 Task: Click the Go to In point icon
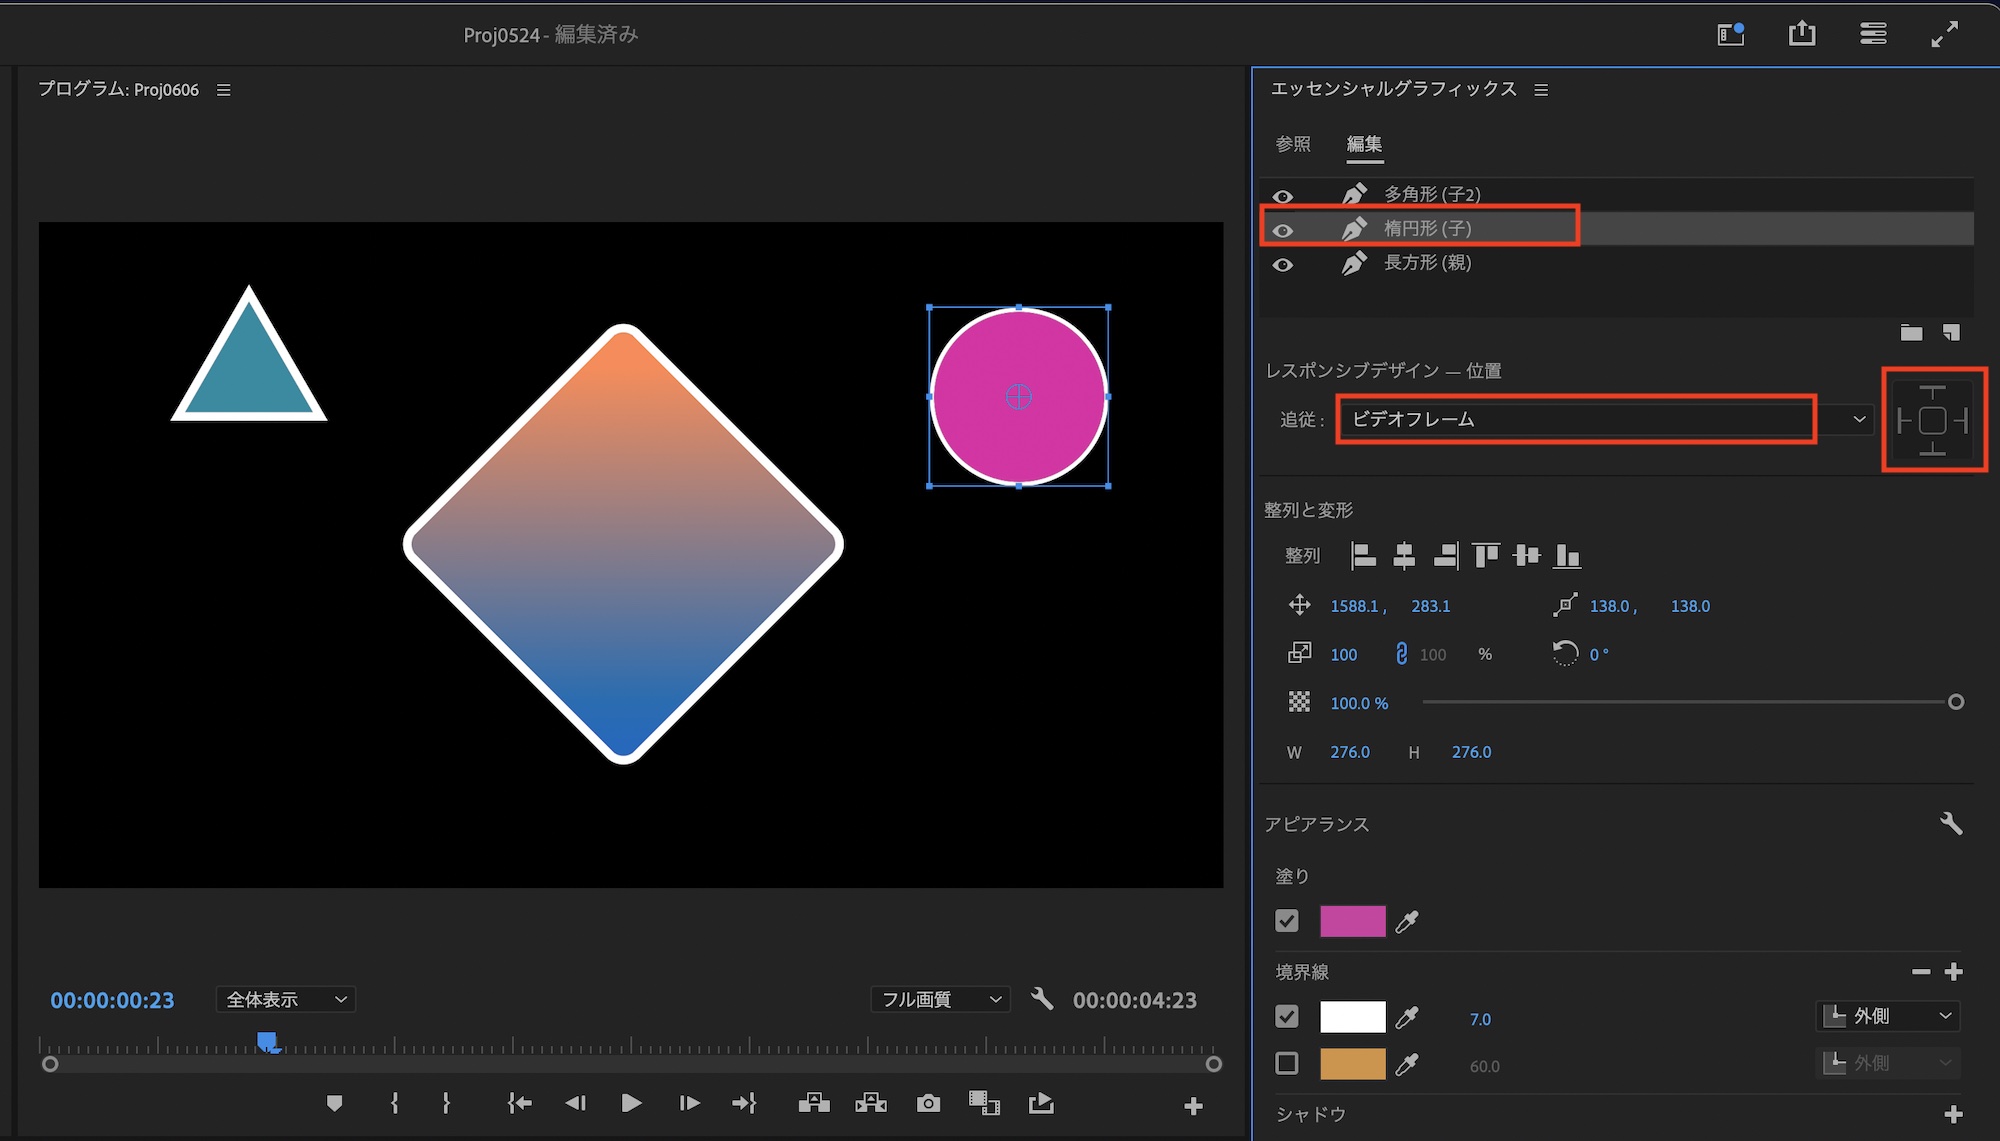coord(519,1103)
